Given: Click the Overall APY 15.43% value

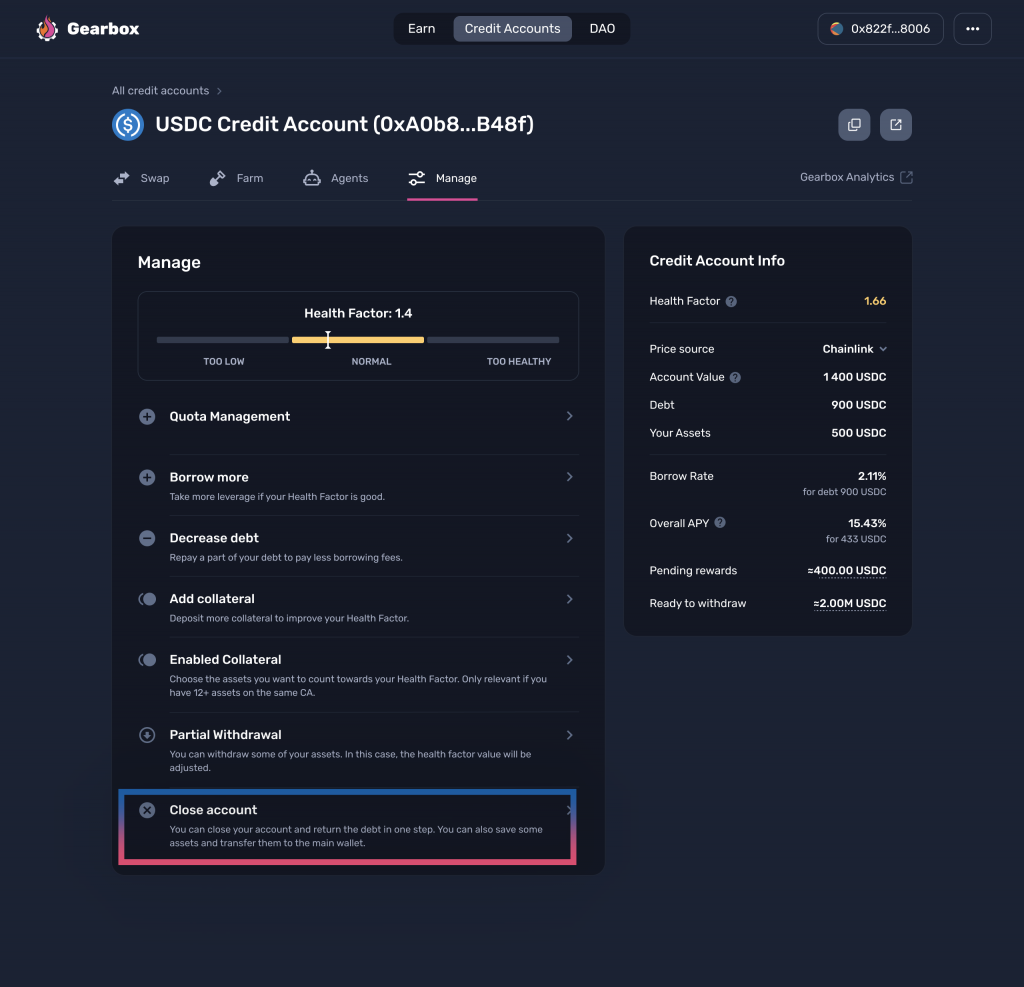Looking at the screenshot, I should click(x=867, y=523).
